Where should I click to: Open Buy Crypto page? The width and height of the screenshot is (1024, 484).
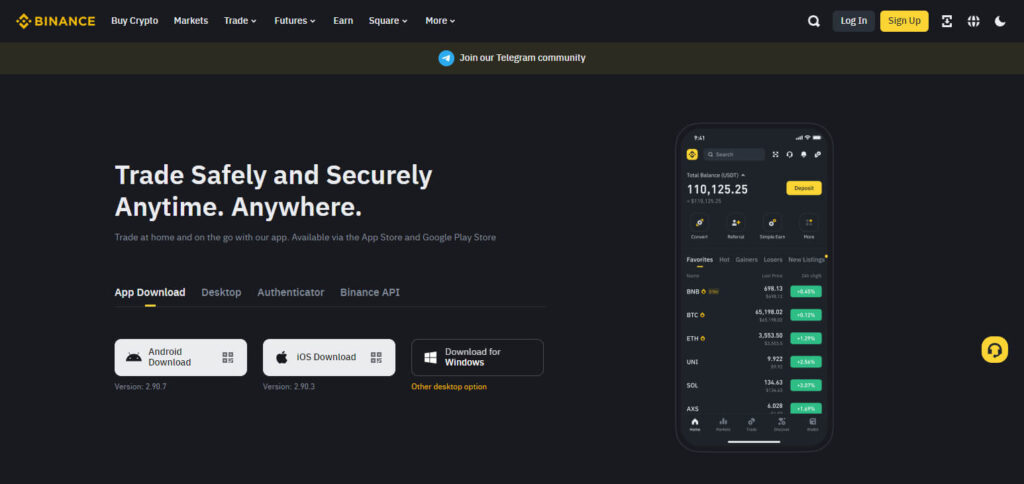(x=135, y=21)
